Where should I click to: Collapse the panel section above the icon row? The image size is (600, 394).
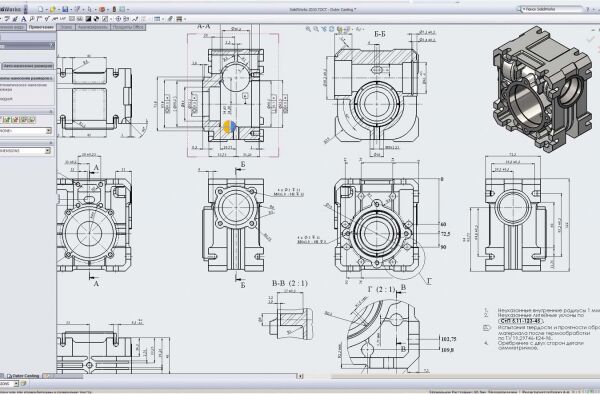[x=51, y=111]
